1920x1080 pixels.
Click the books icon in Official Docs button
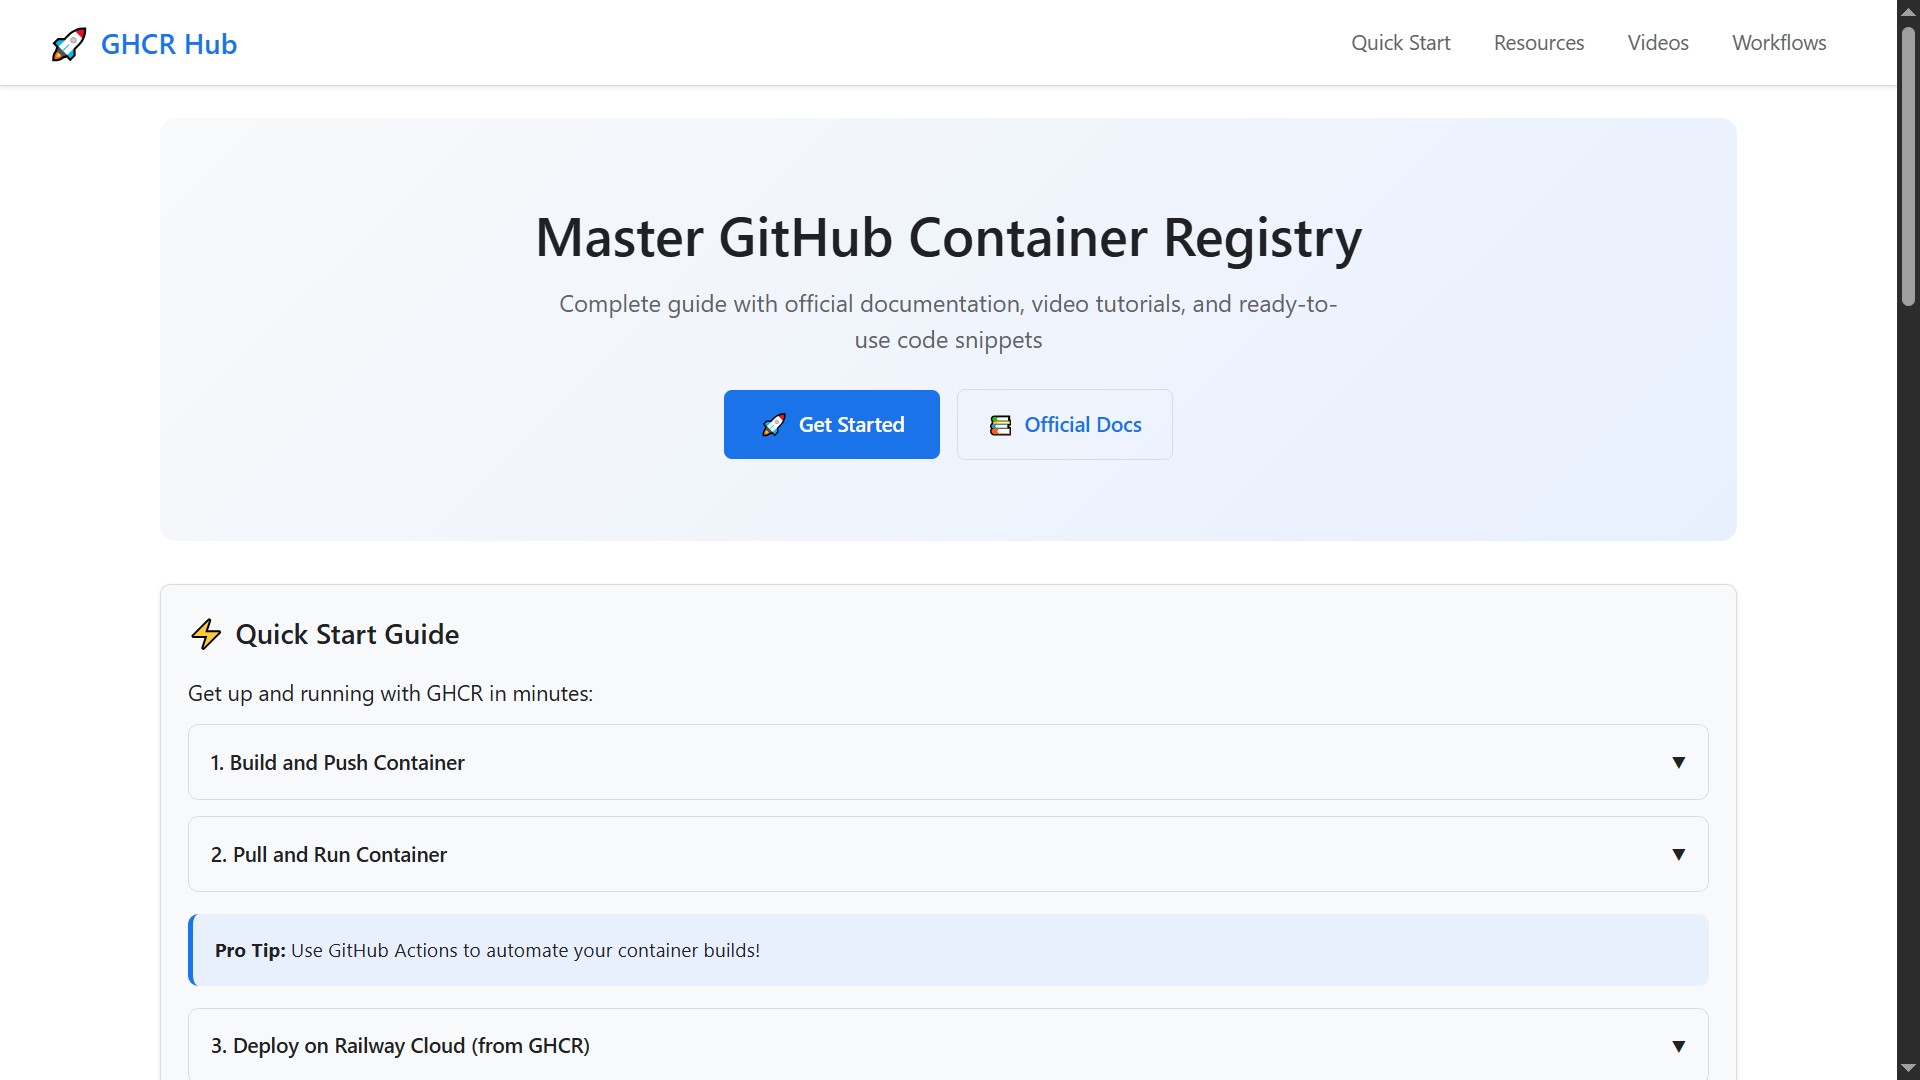pos(1000,425)
